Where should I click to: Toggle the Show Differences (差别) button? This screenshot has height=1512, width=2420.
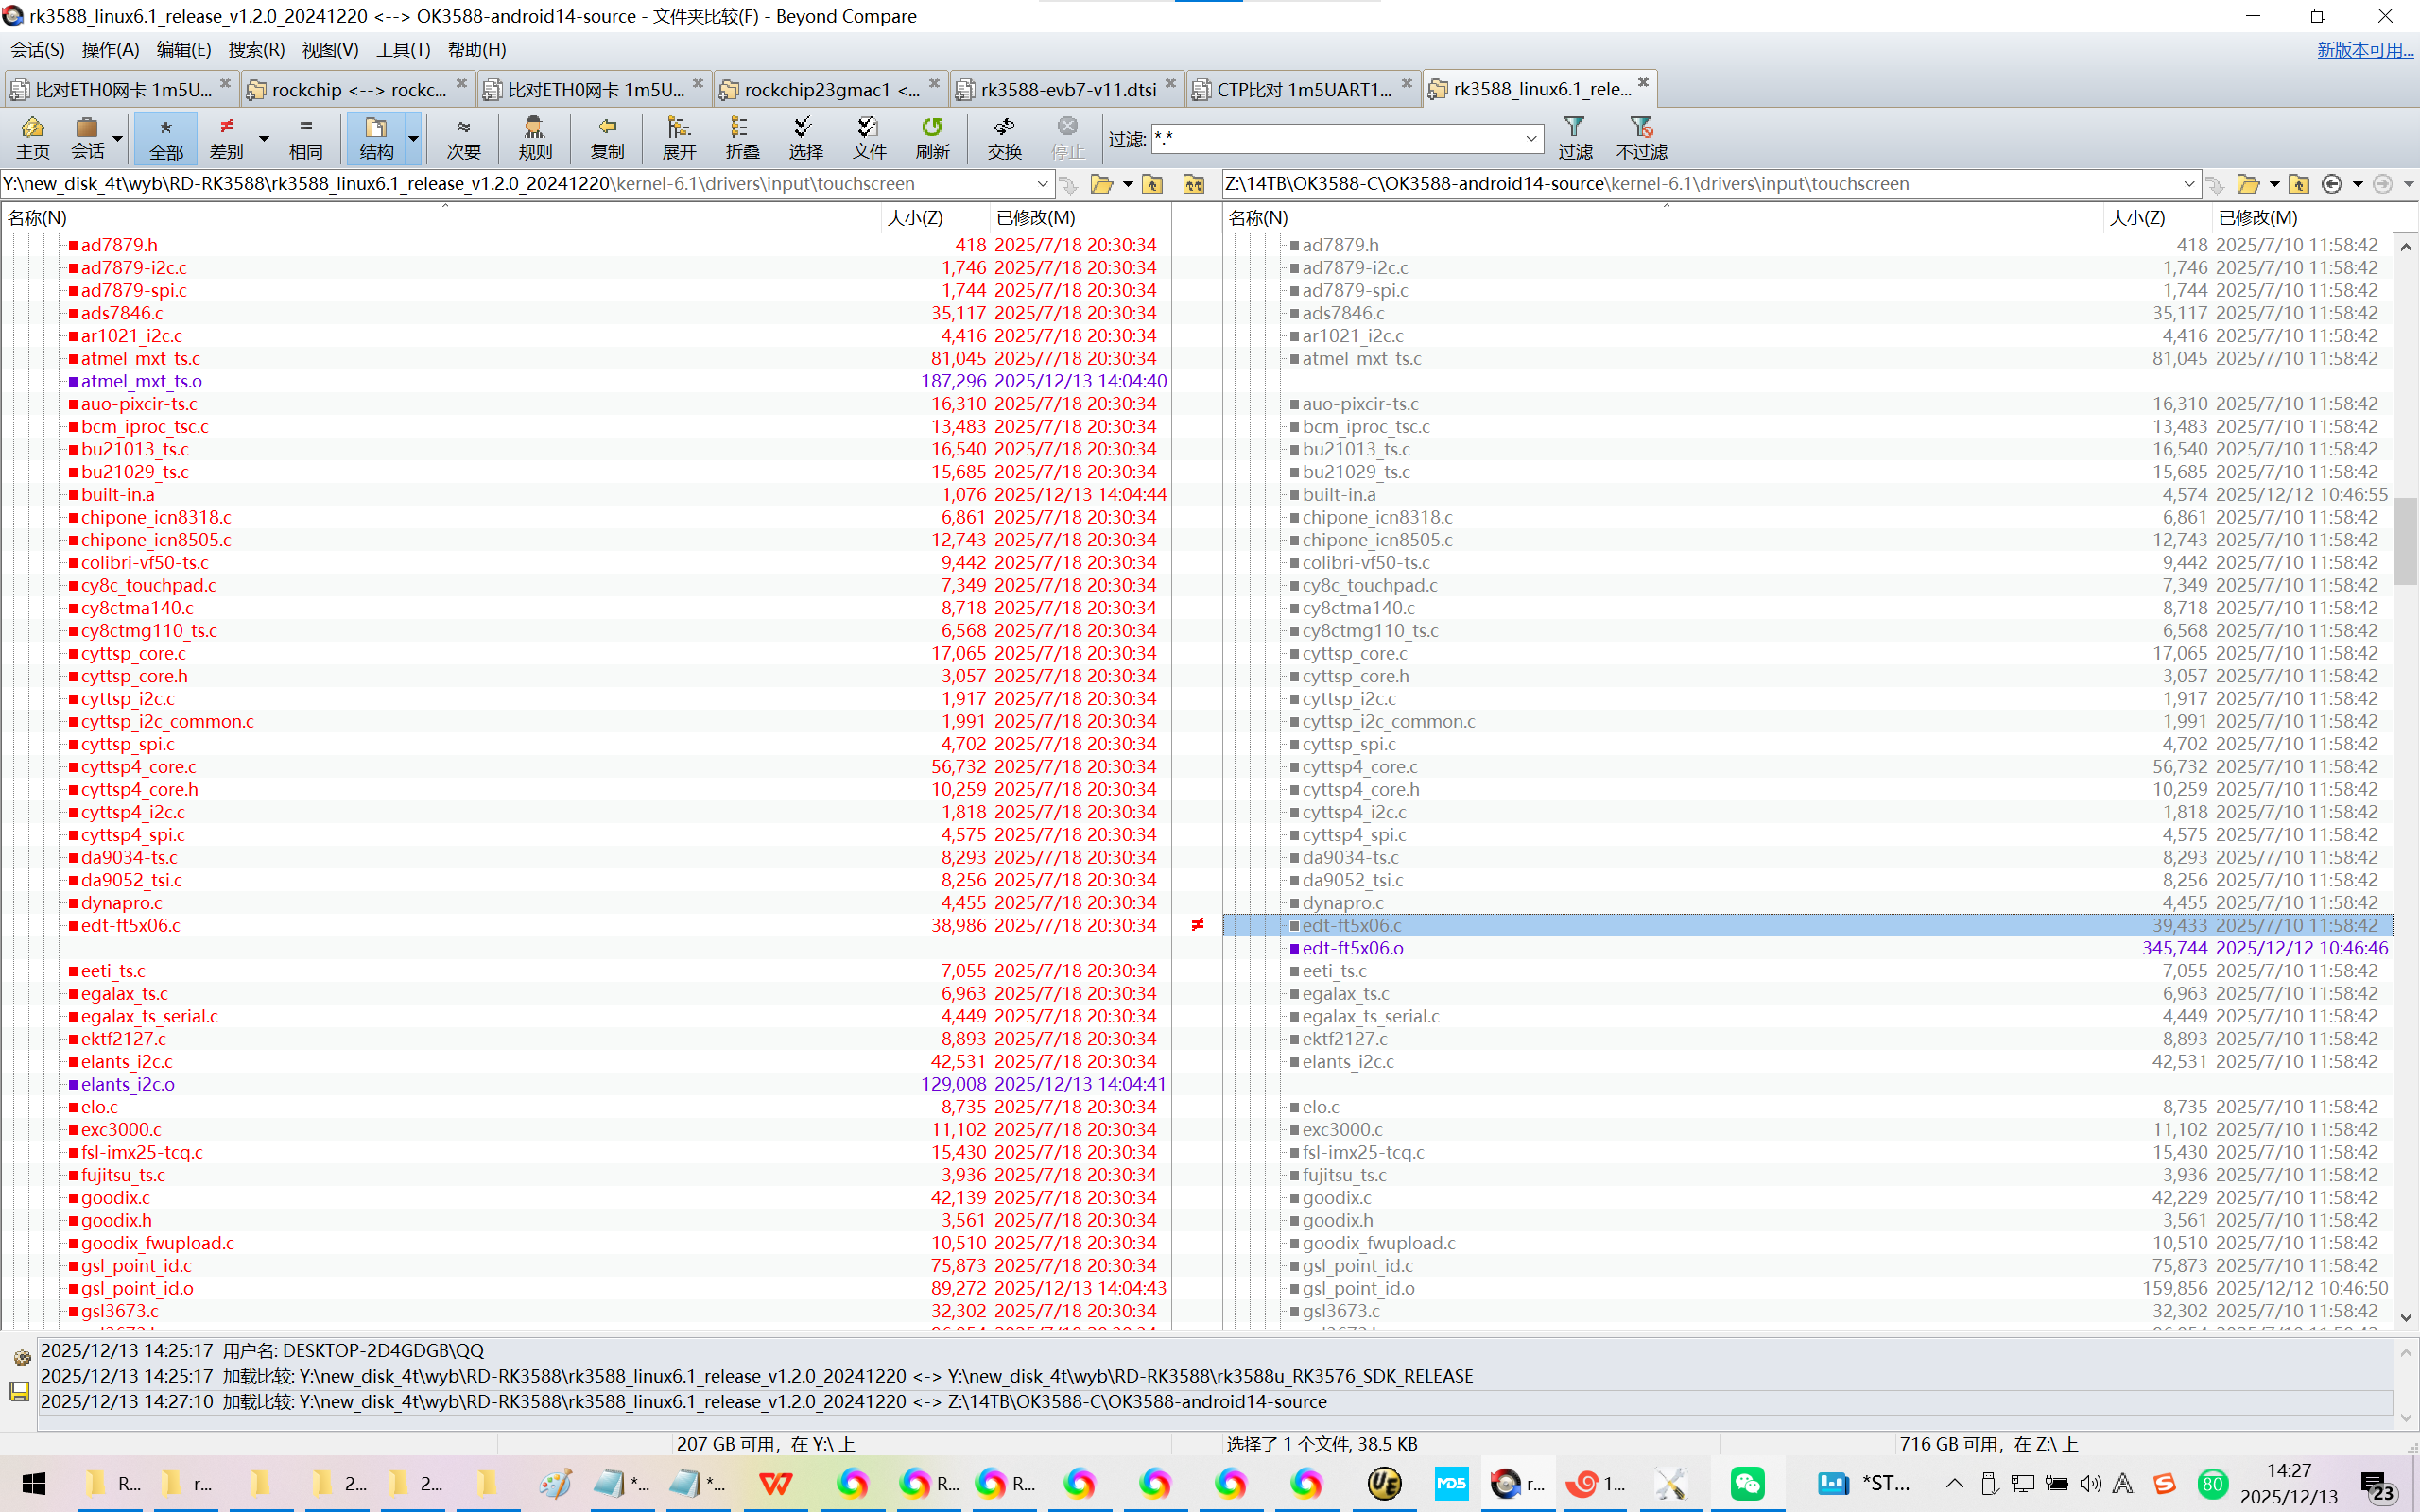coord(226,137)
